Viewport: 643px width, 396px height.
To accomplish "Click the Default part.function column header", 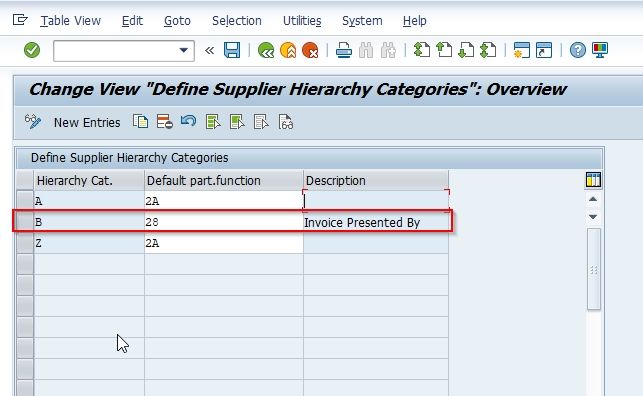I will (x=224, y=180).
